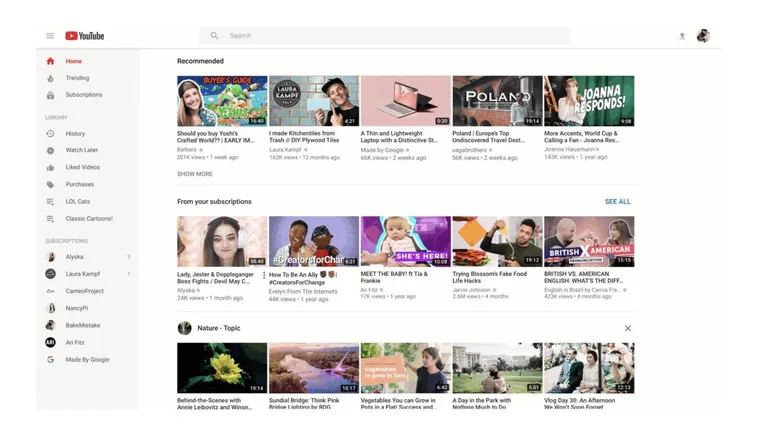Click Laura Kampf channel avatar in sidebar
770x433 pixels.
point(50,274)
